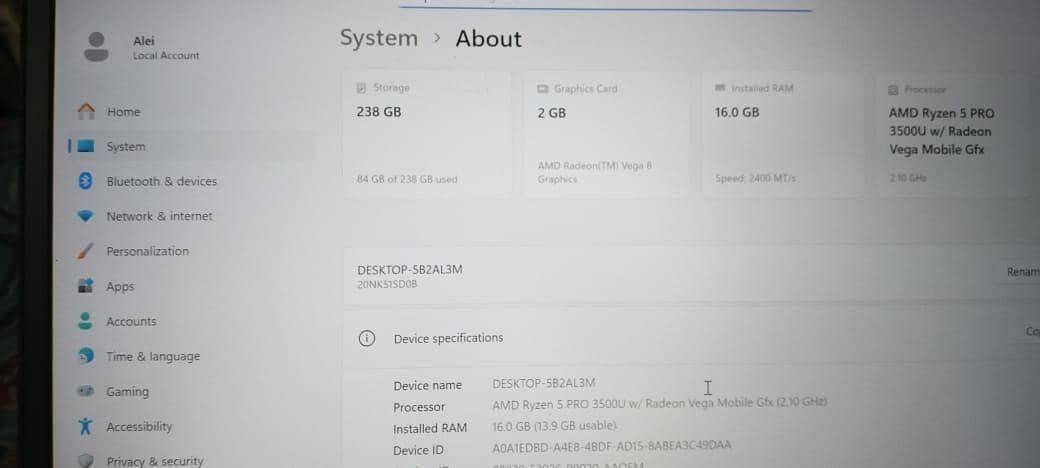The image size is (1040, 468).
Task: Click the Device specifications info icon
Action: [x=367, y=338]
